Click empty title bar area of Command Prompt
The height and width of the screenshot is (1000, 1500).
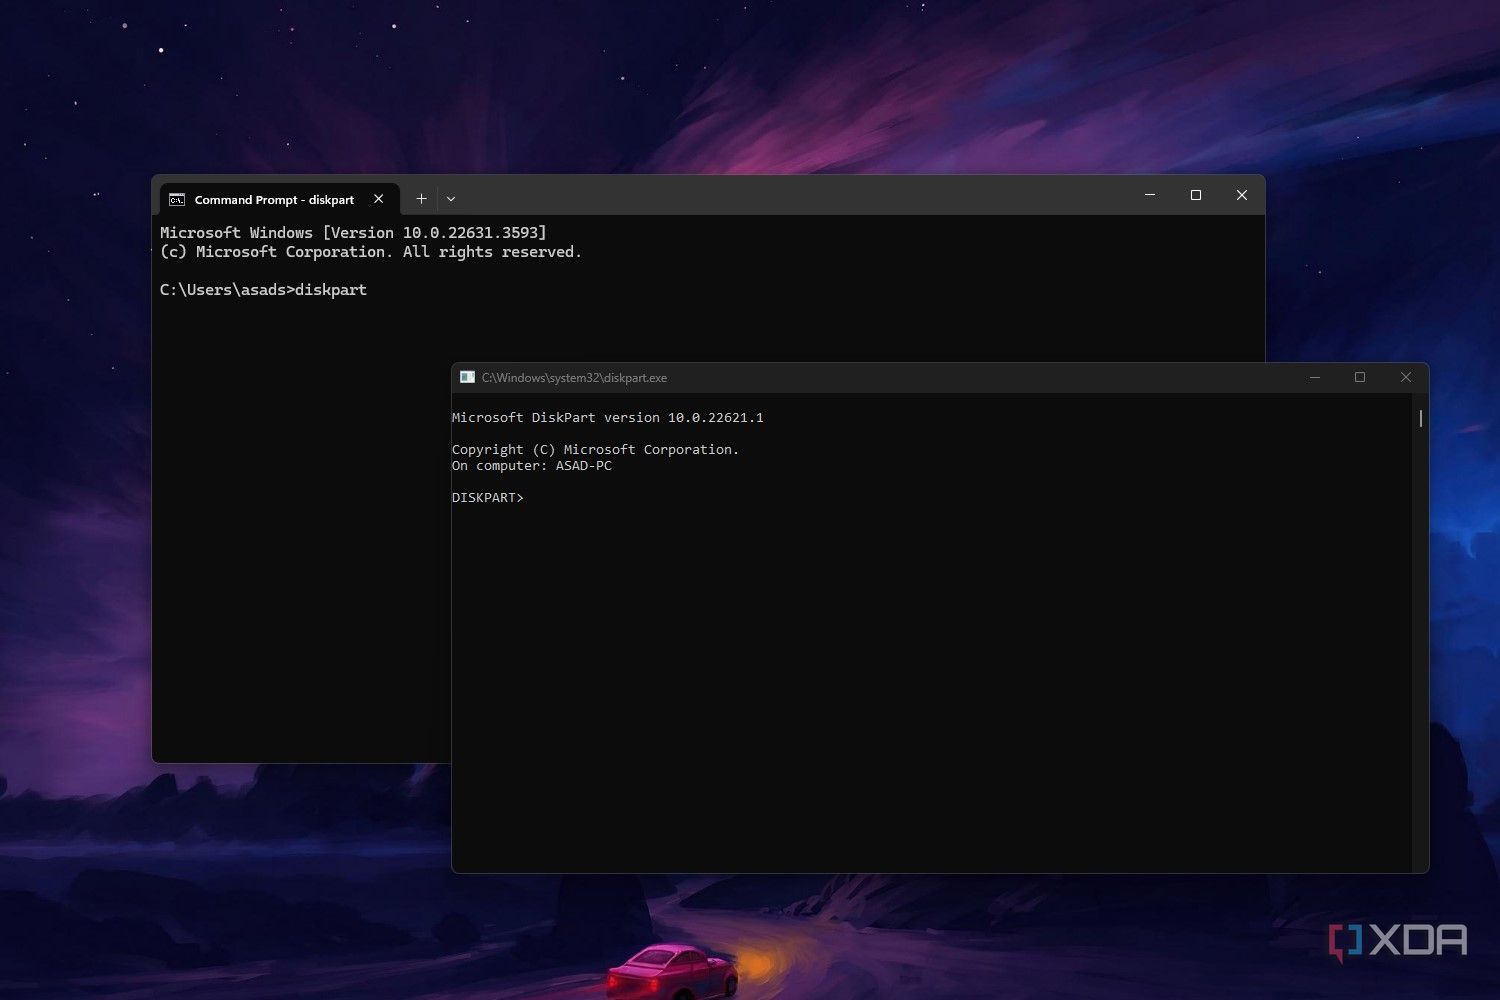click(x=800, y=196)
